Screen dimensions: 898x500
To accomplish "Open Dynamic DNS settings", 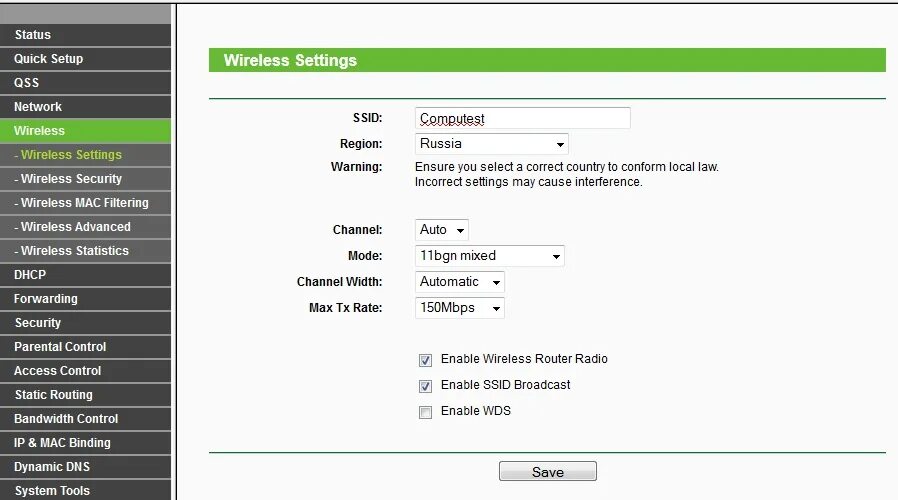I will 85,467.
